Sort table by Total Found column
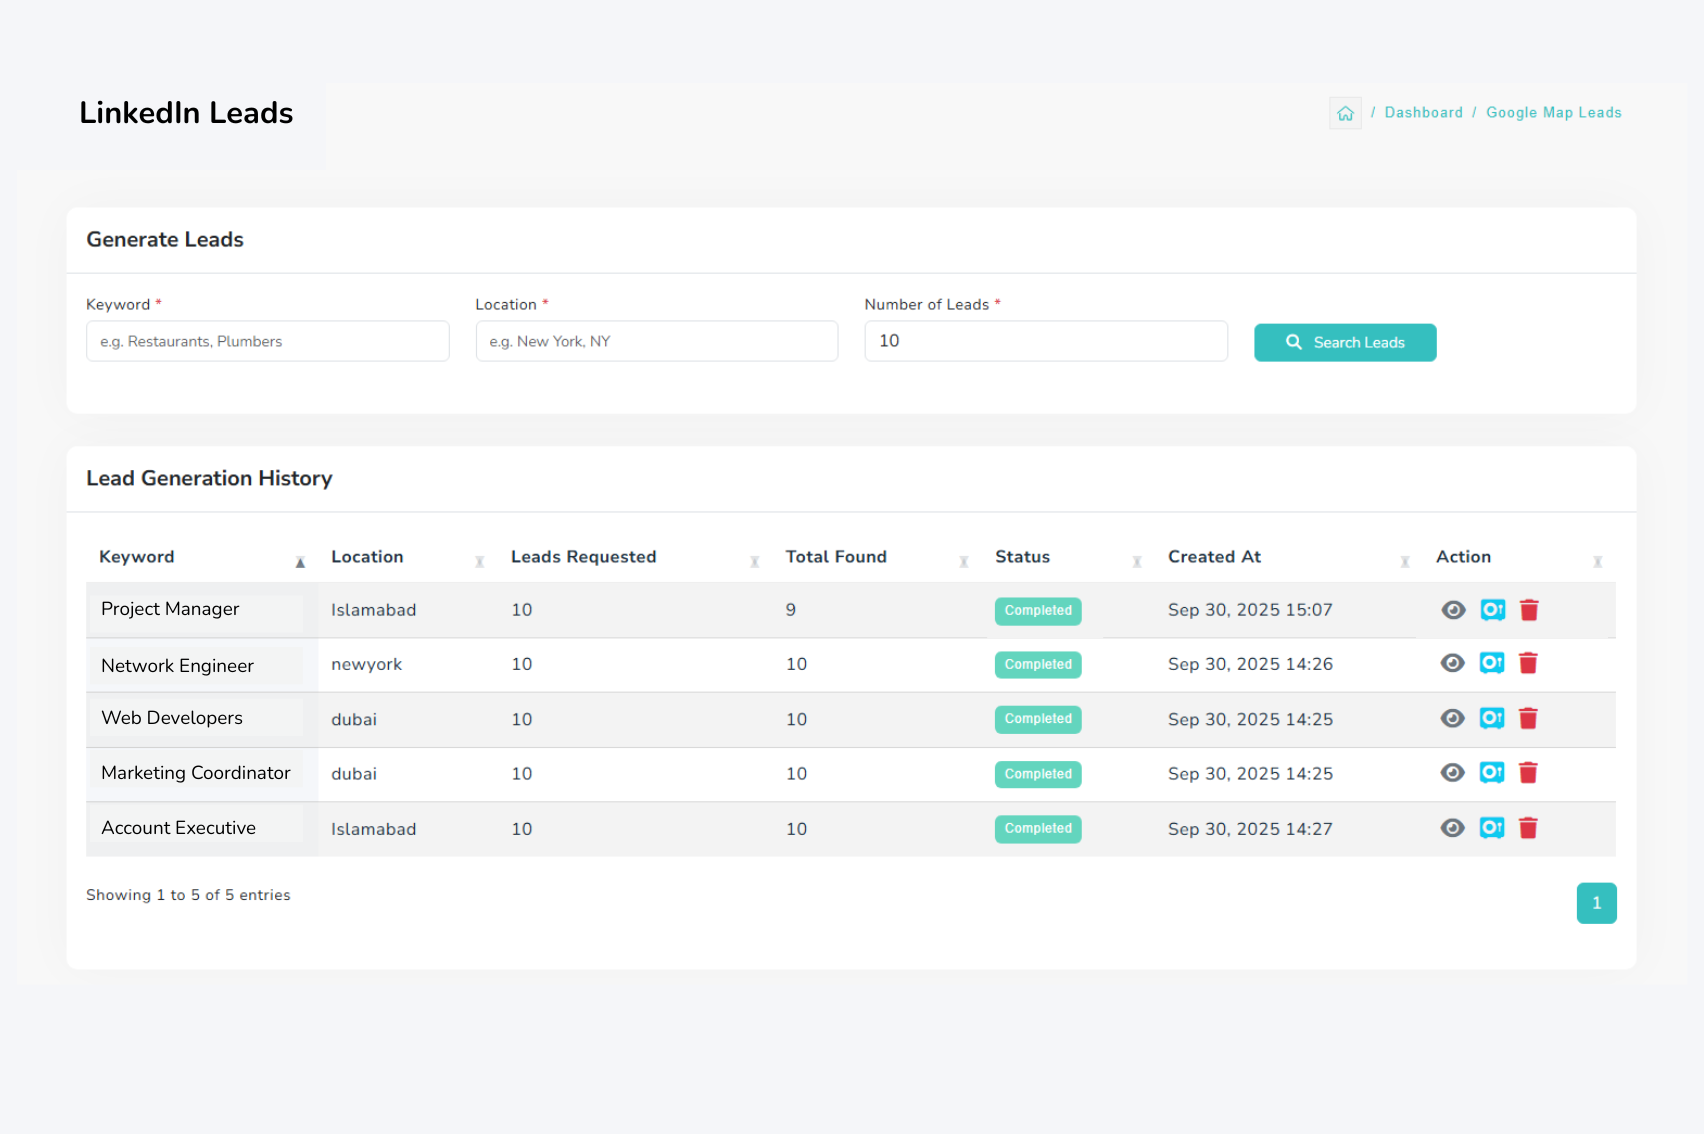This screenshot has width=1704, height=1134. click(836, 557)
